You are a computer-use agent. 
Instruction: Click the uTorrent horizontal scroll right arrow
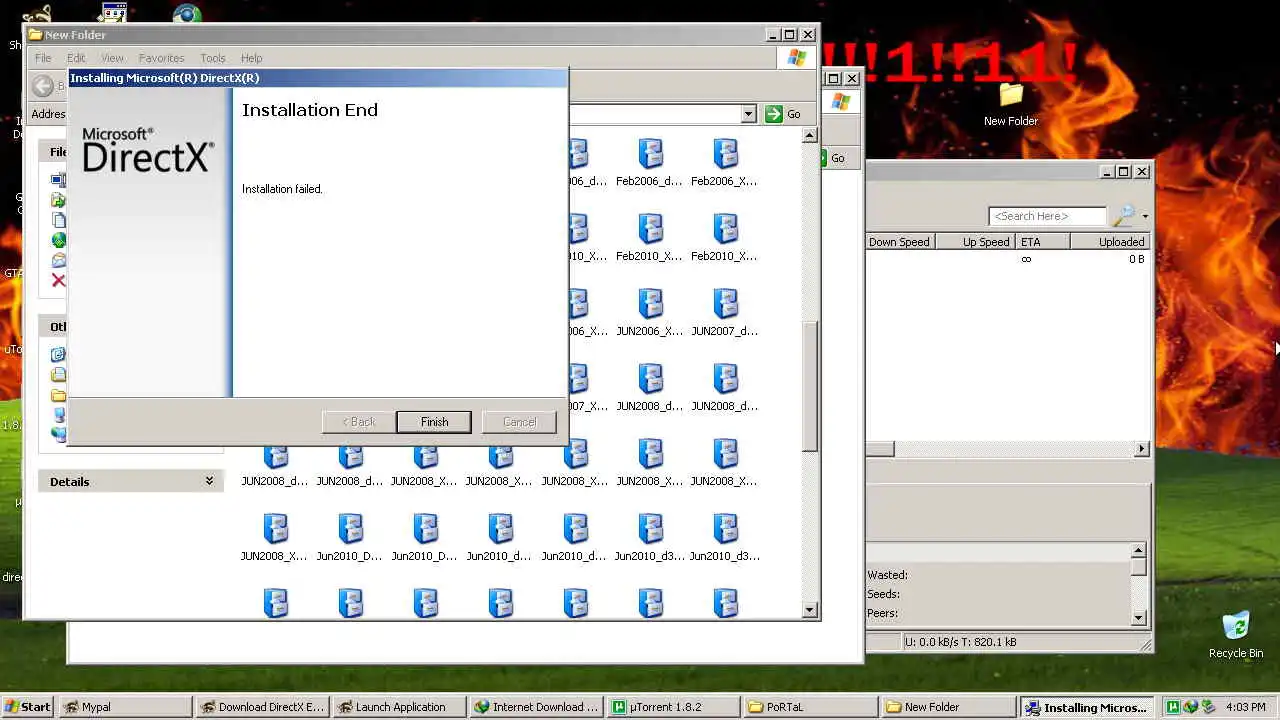(1142, 449)
